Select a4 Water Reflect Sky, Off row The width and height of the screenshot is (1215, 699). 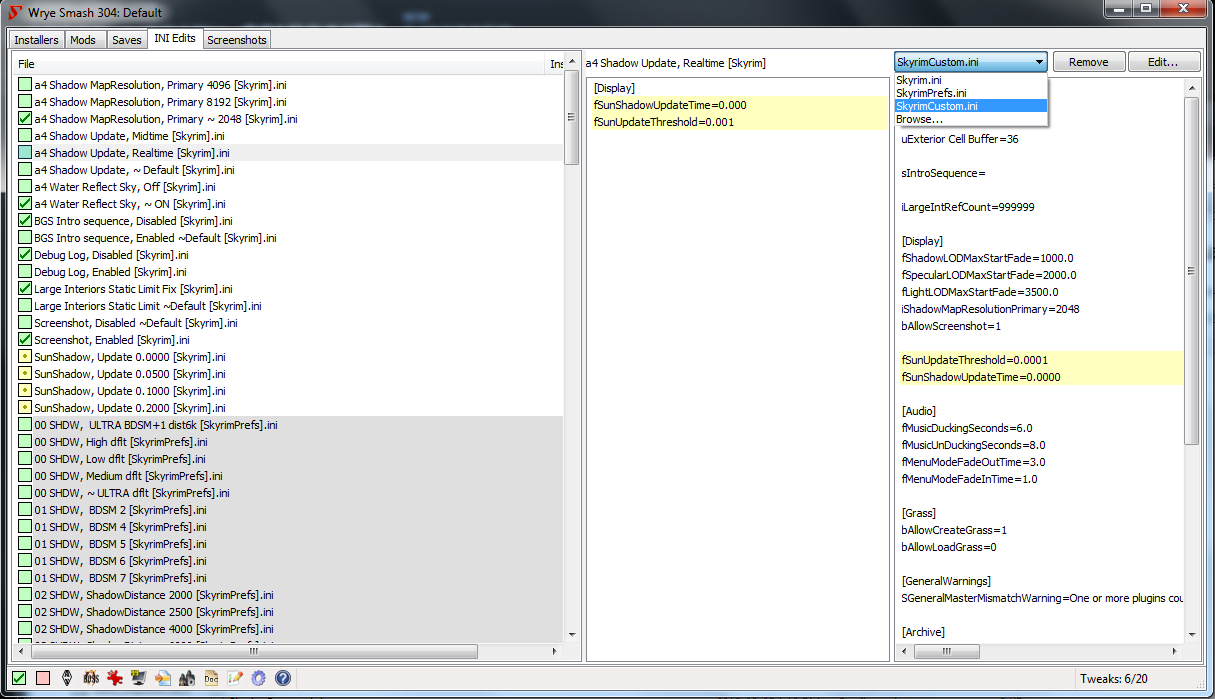pyautogui.click(x=289, y=187)
